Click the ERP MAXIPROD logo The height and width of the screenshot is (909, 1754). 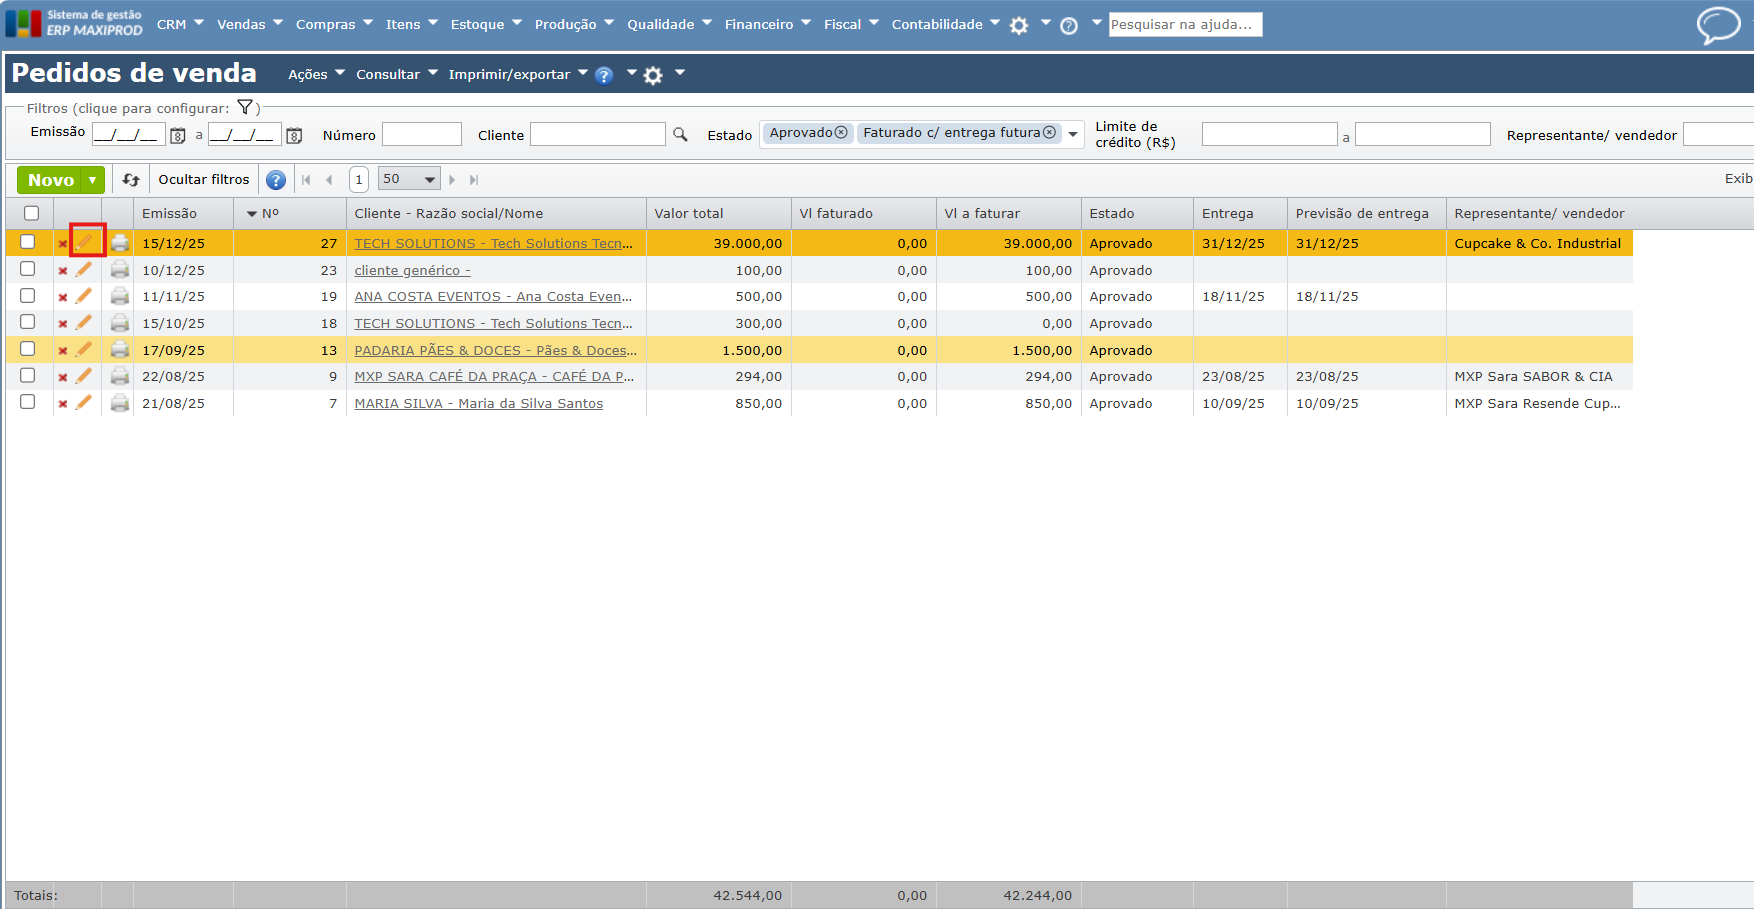click(75, 23)
